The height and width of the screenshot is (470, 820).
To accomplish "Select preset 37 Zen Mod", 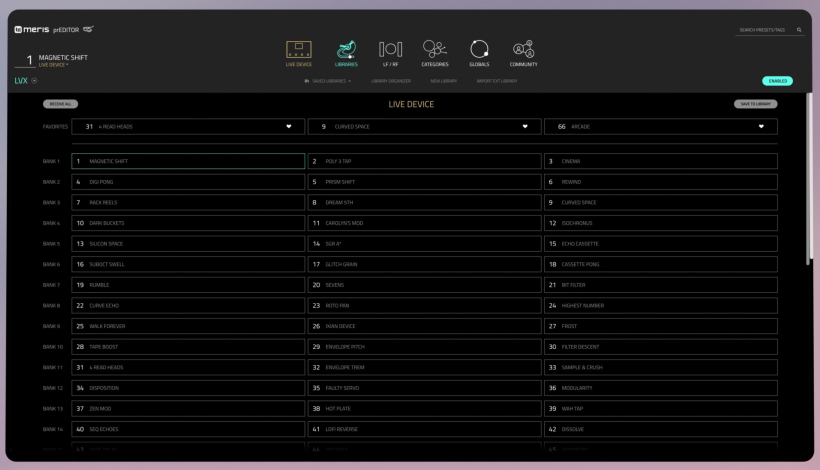I will [188, 409].
